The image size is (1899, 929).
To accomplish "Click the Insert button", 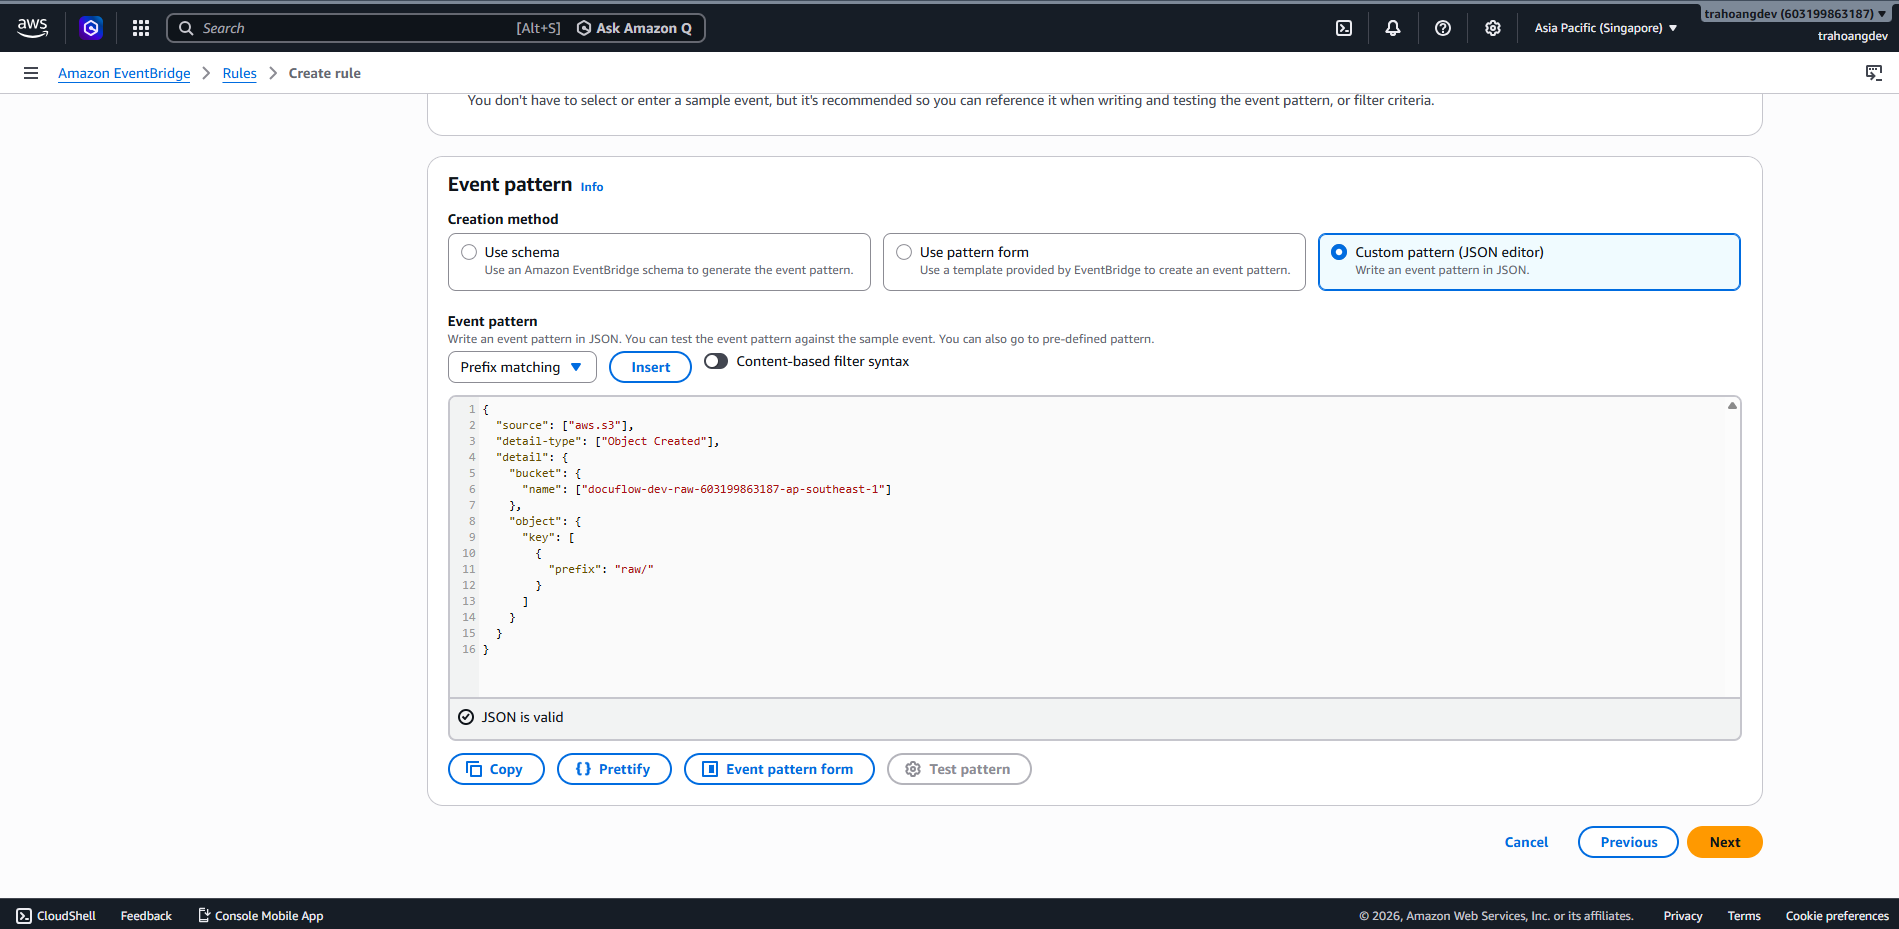I will 650,367.
